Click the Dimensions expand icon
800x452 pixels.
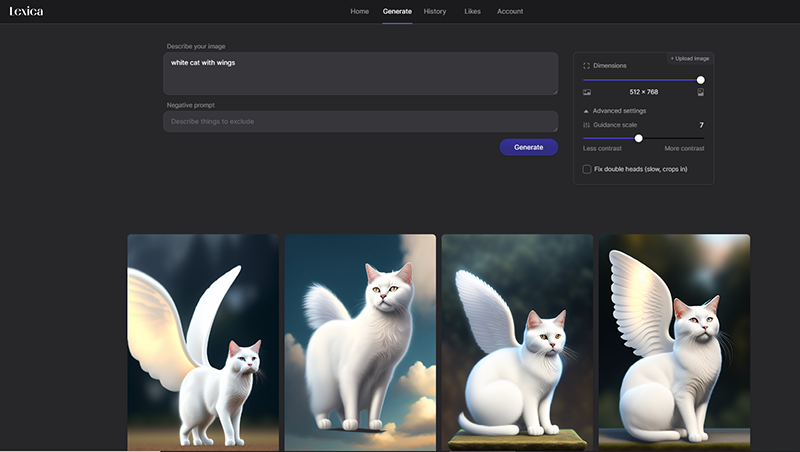[586, 66]
